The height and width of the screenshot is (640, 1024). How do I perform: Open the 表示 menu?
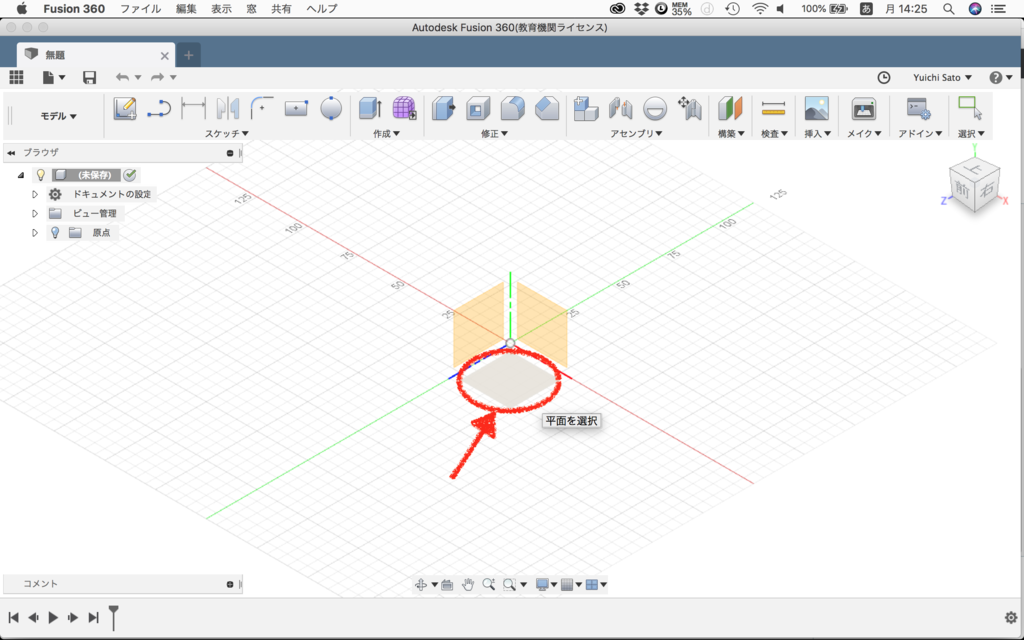tap(221, 8)
